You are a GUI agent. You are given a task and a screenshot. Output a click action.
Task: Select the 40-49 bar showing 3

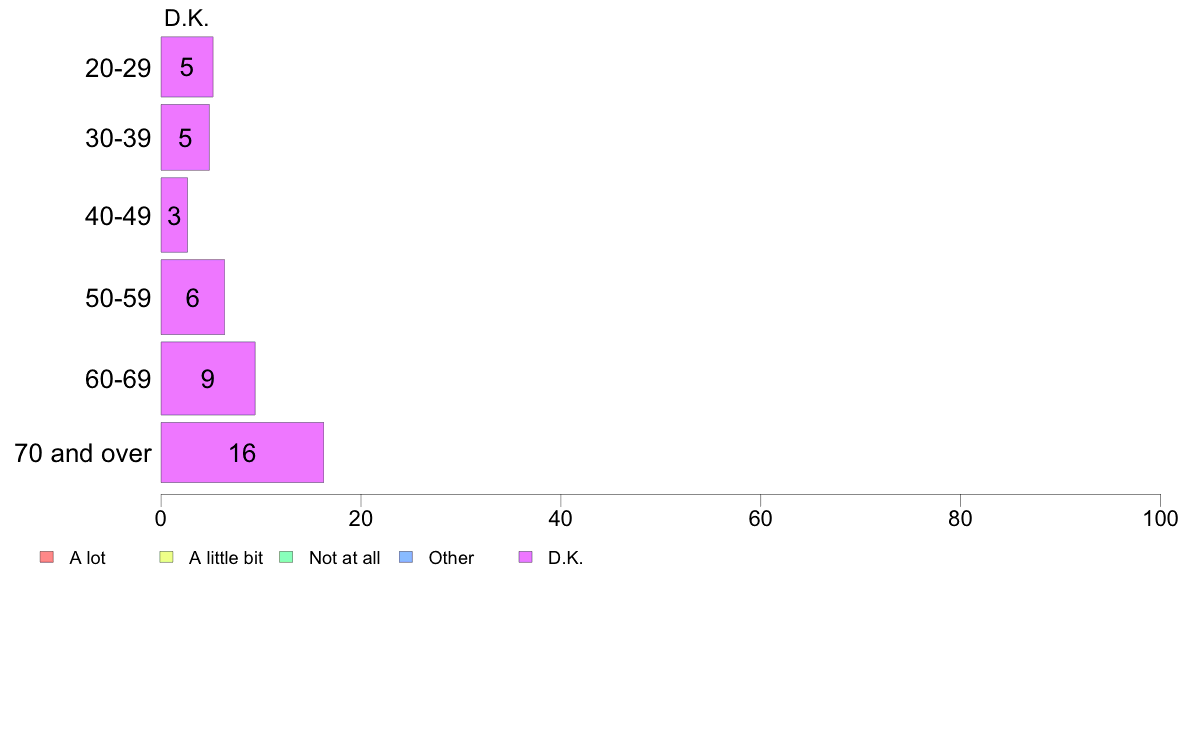tap(174, 215)
